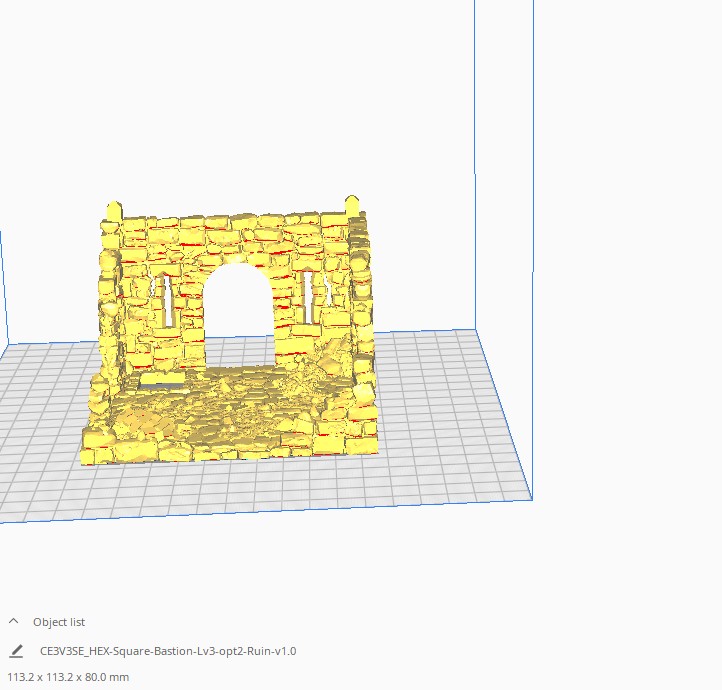Click the right corner peg atop the wall
Image resolution: width=722 pixels, height=690 pixels.
click(352, 205)
